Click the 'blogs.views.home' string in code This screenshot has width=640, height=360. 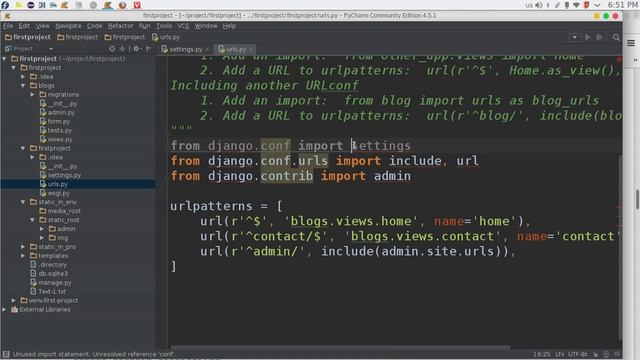tap(354, 221)
